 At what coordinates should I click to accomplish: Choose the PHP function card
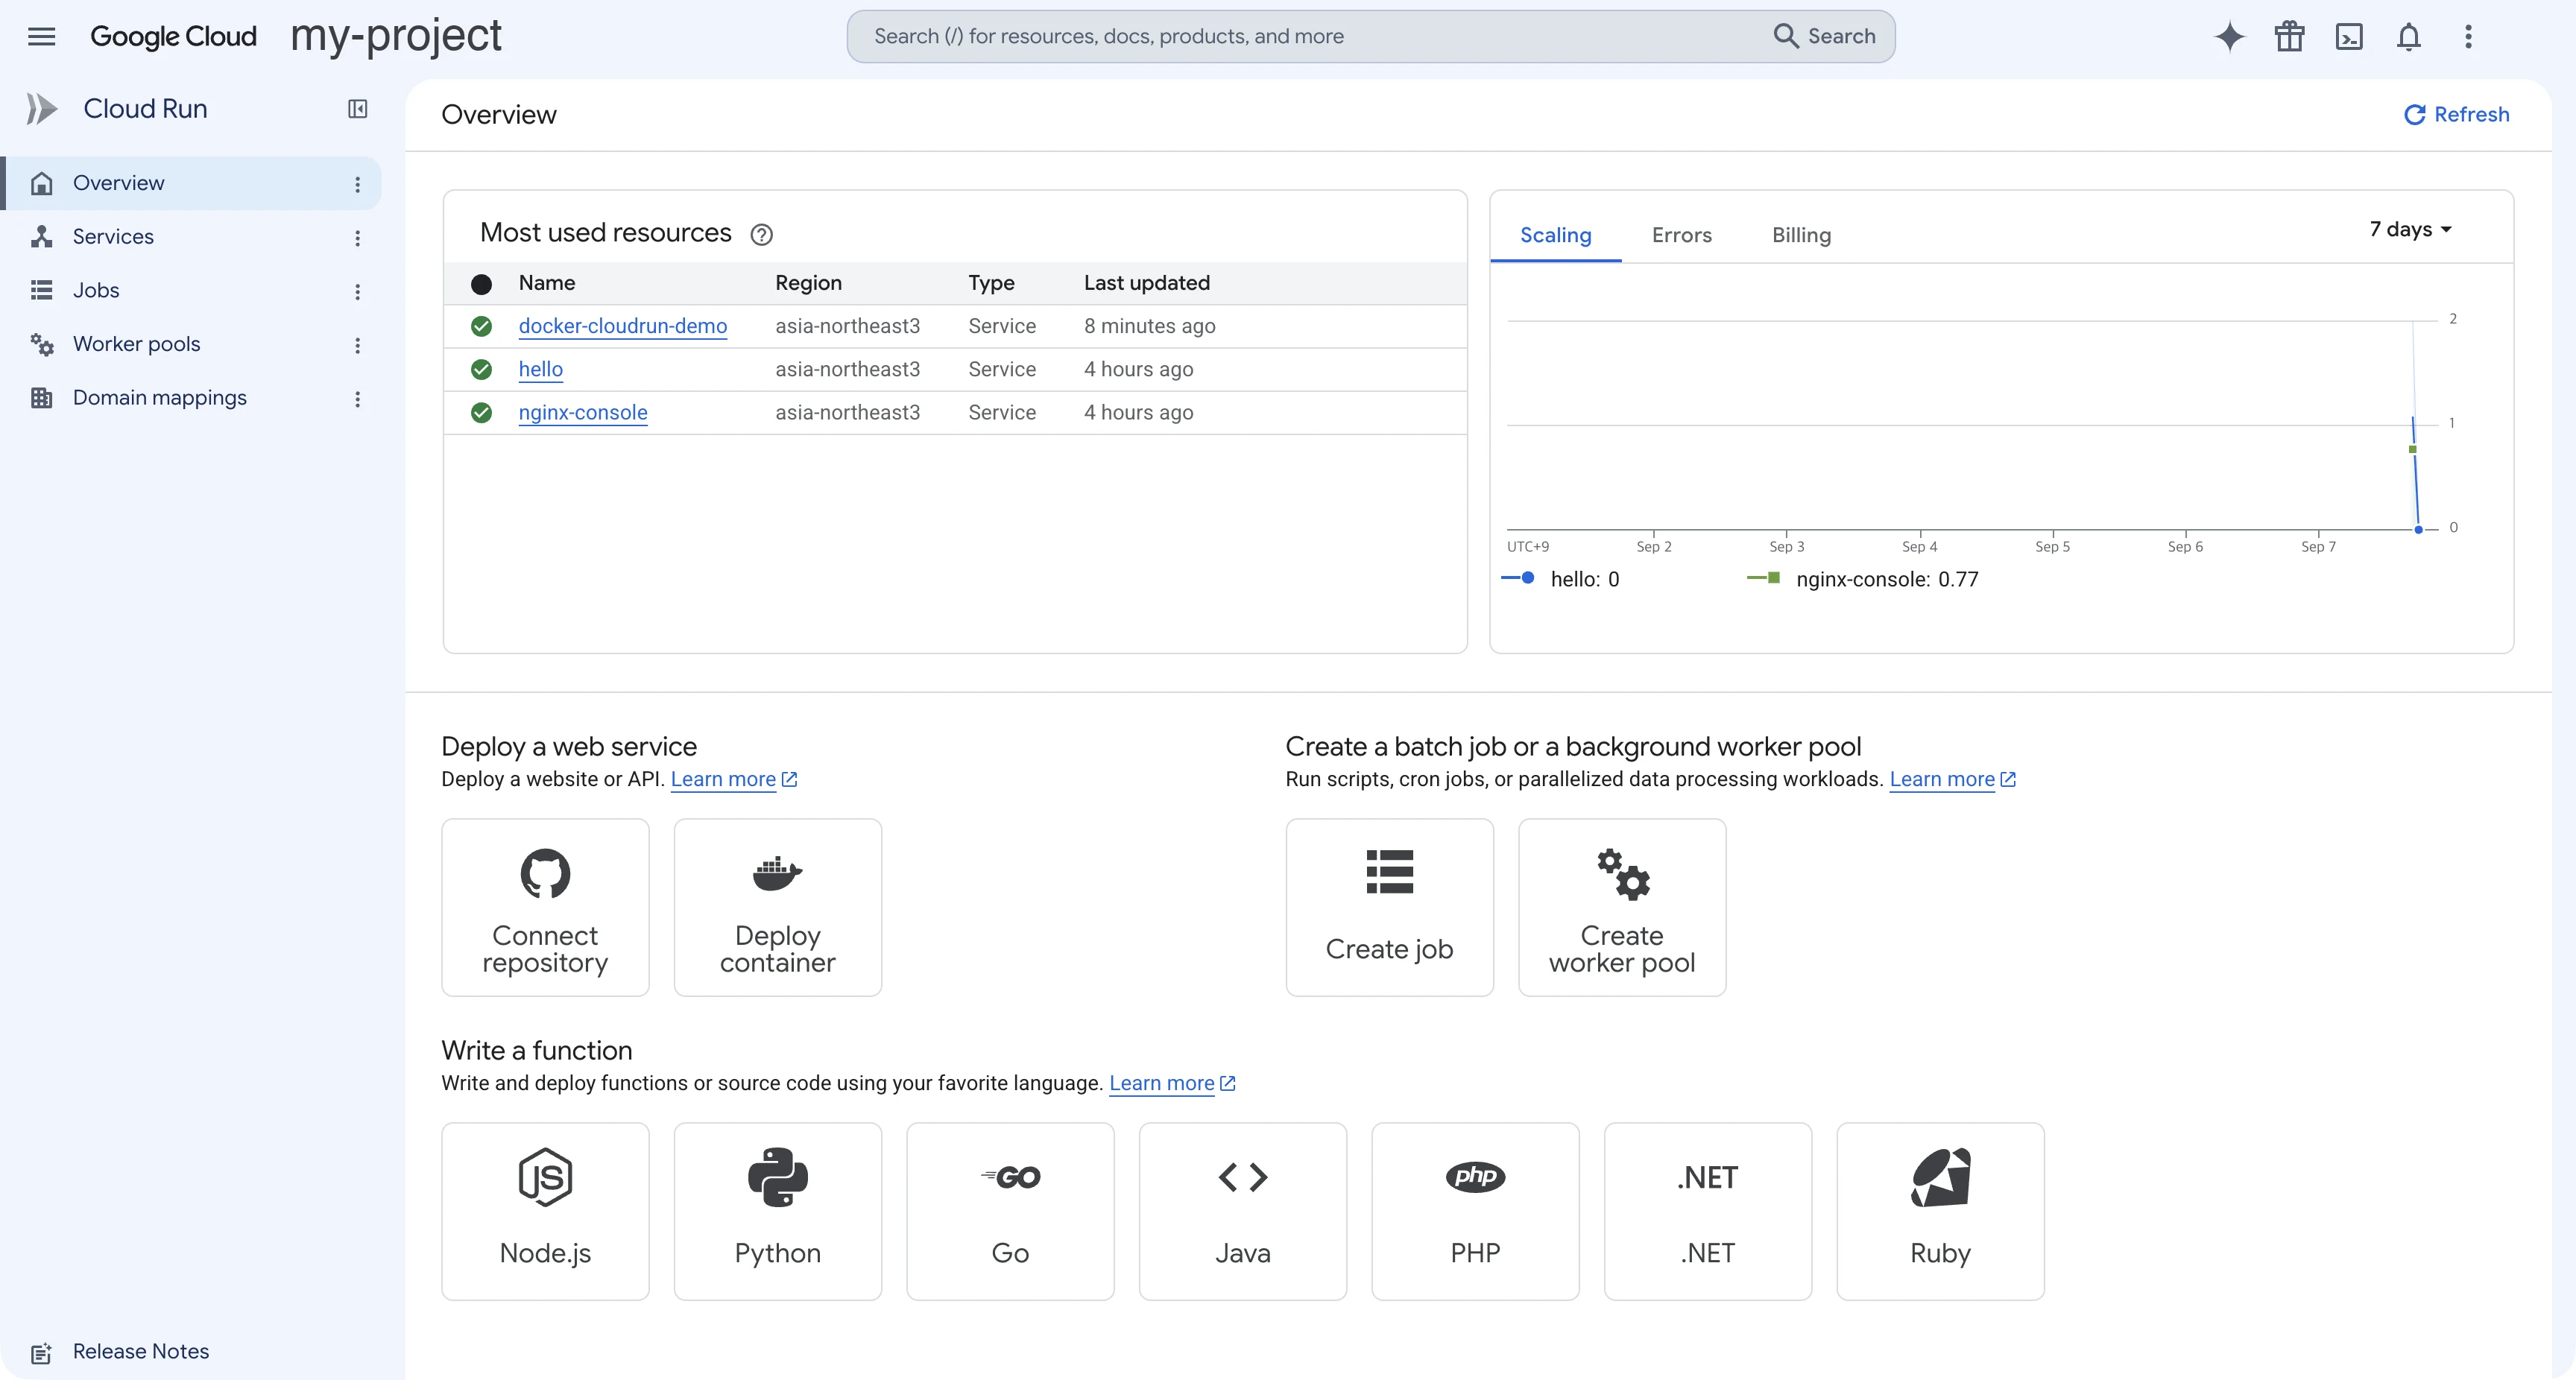click(x=1475, y=1211)
